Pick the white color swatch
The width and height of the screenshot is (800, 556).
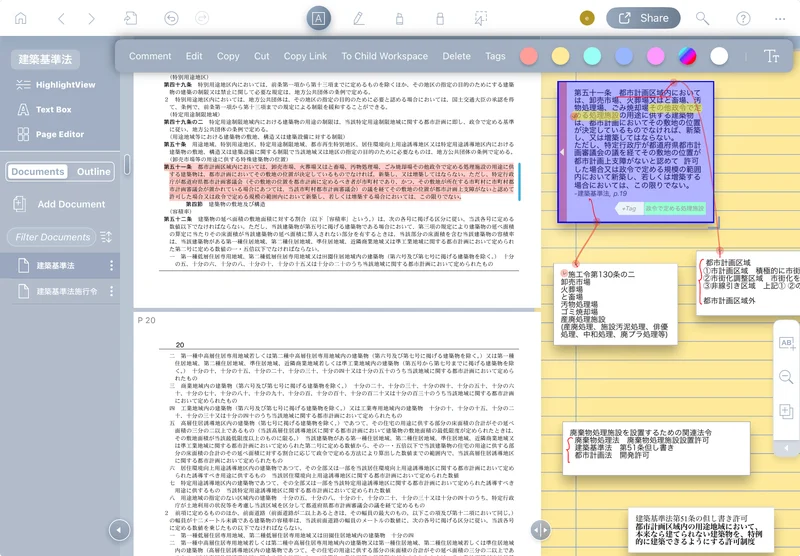coord(719,56)
